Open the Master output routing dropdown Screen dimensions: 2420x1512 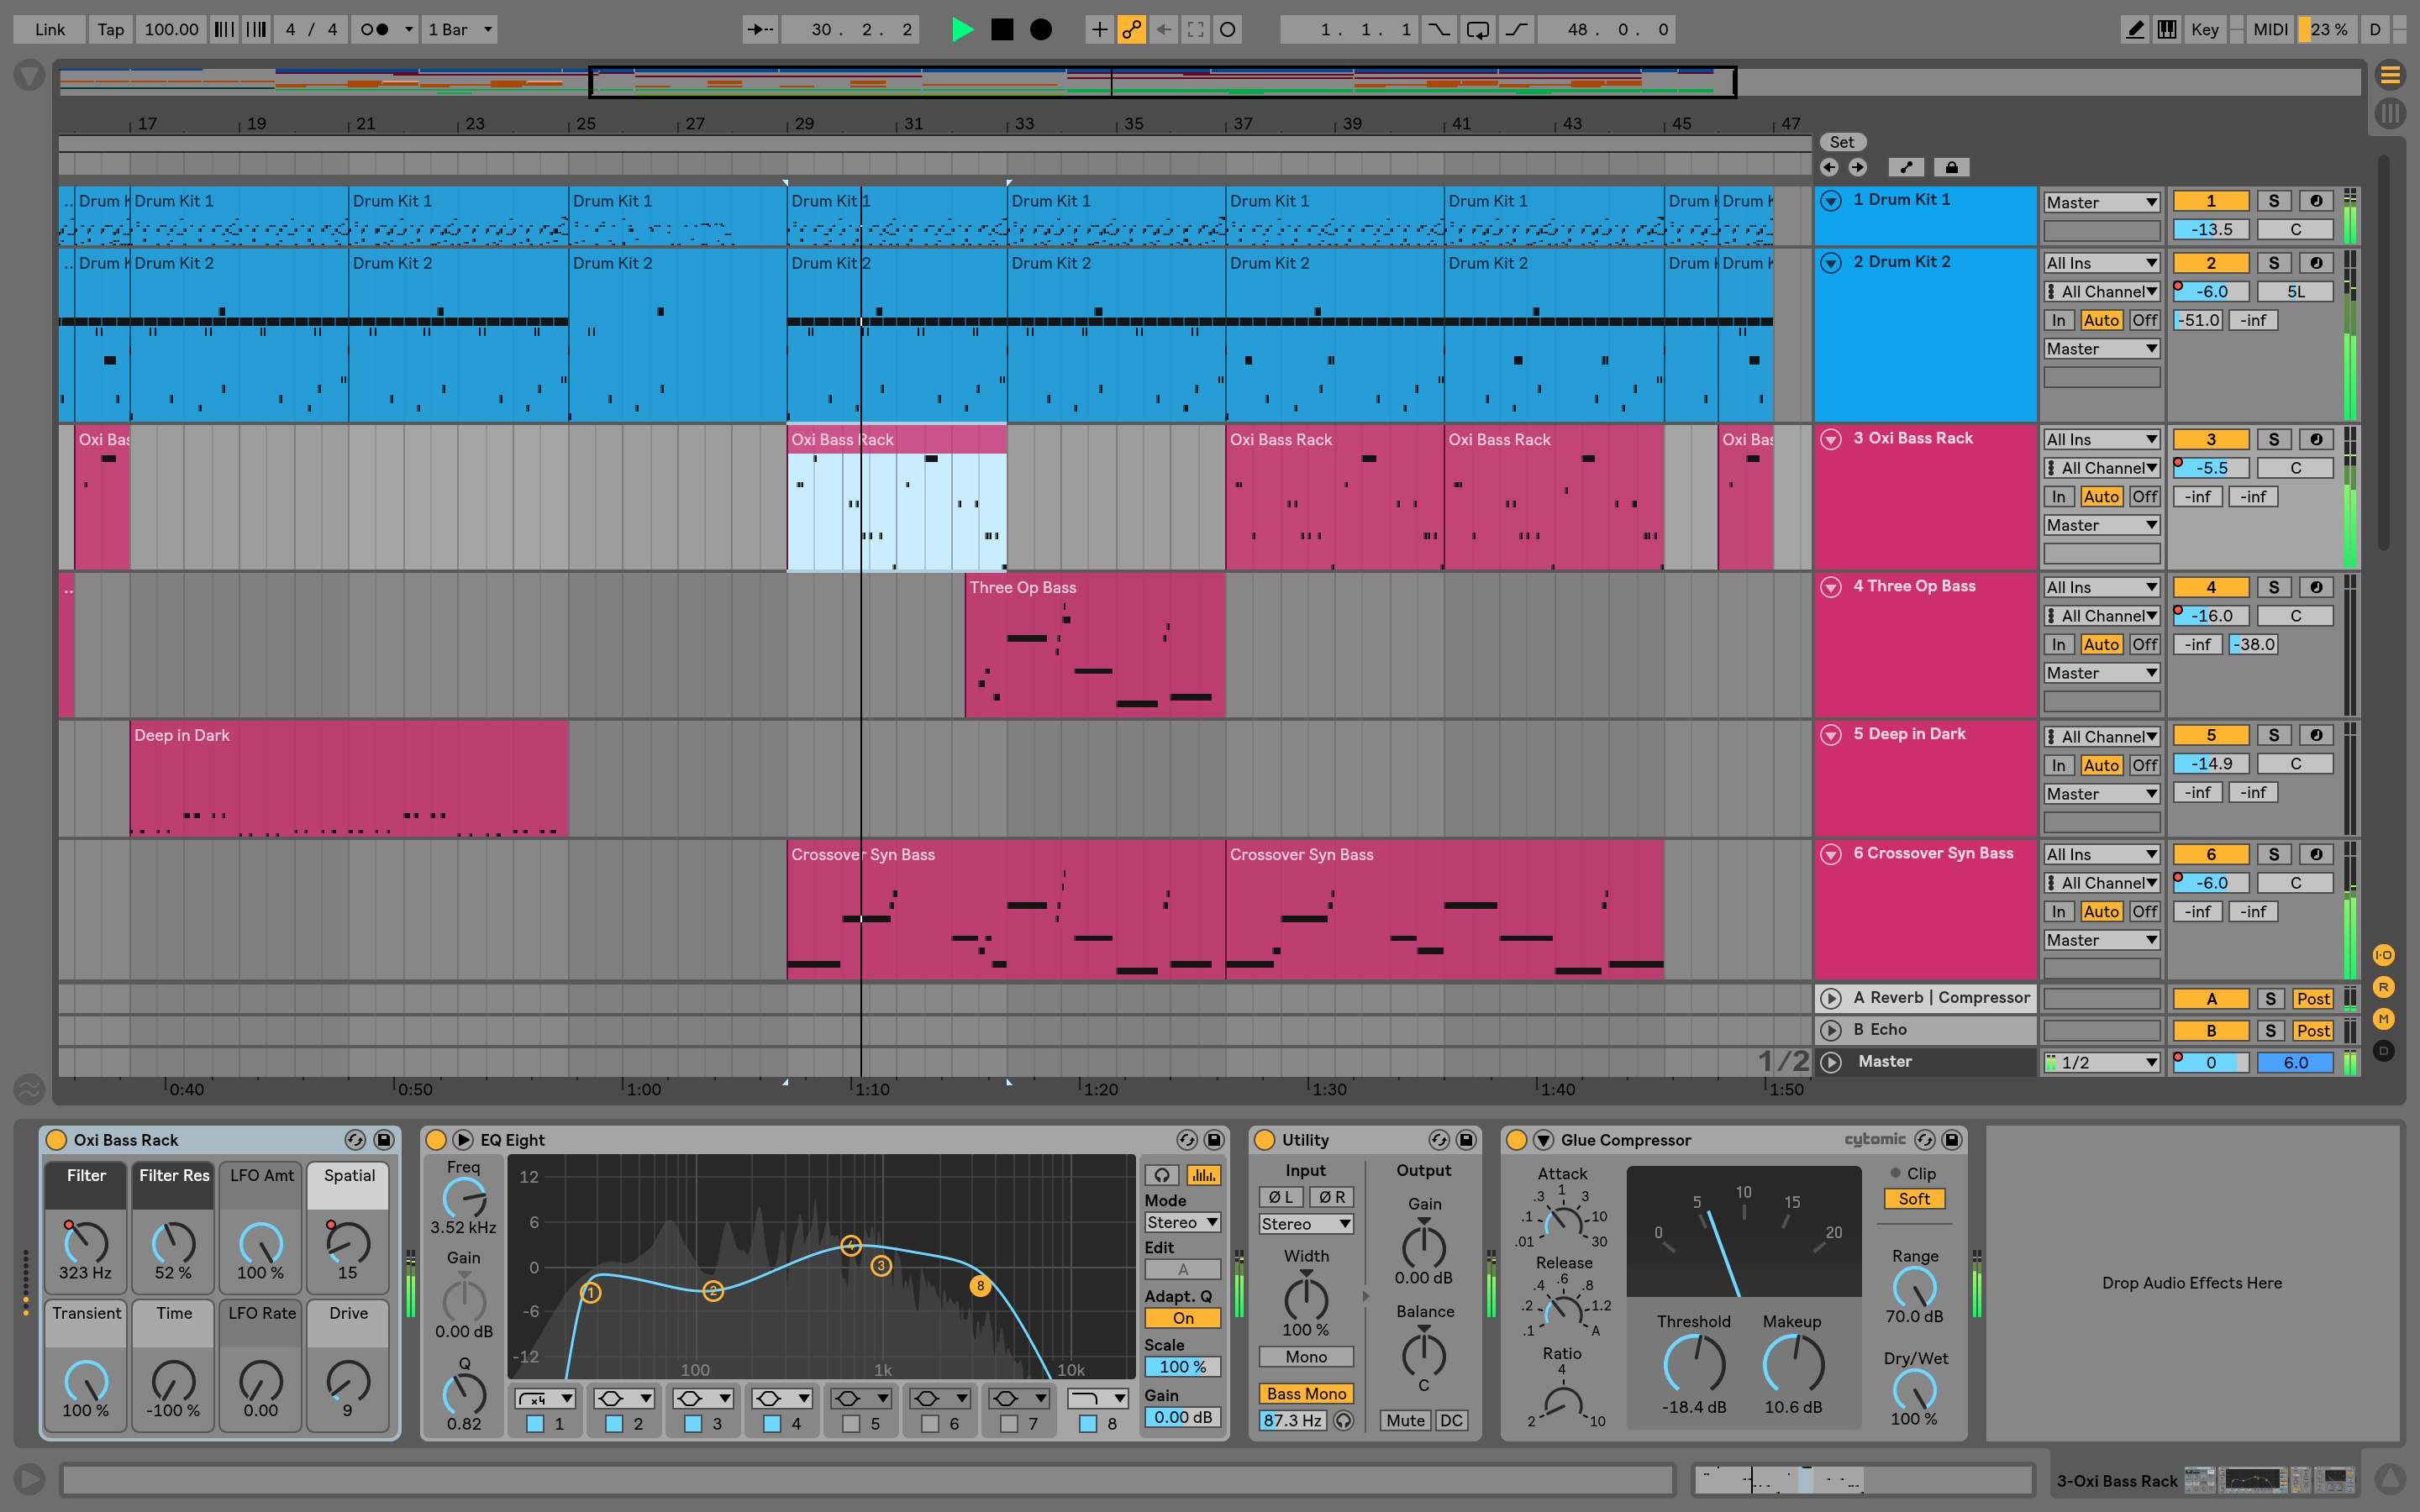tap(2102, 1059)
